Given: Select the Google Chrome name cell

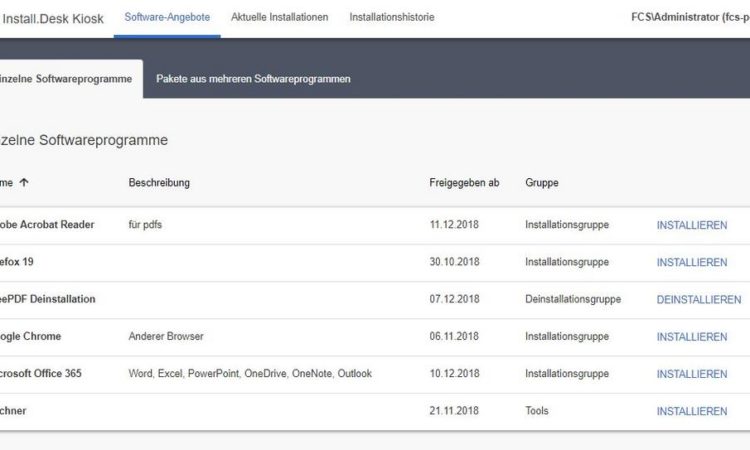Looking at the screenshot, I should pos(30,337).
